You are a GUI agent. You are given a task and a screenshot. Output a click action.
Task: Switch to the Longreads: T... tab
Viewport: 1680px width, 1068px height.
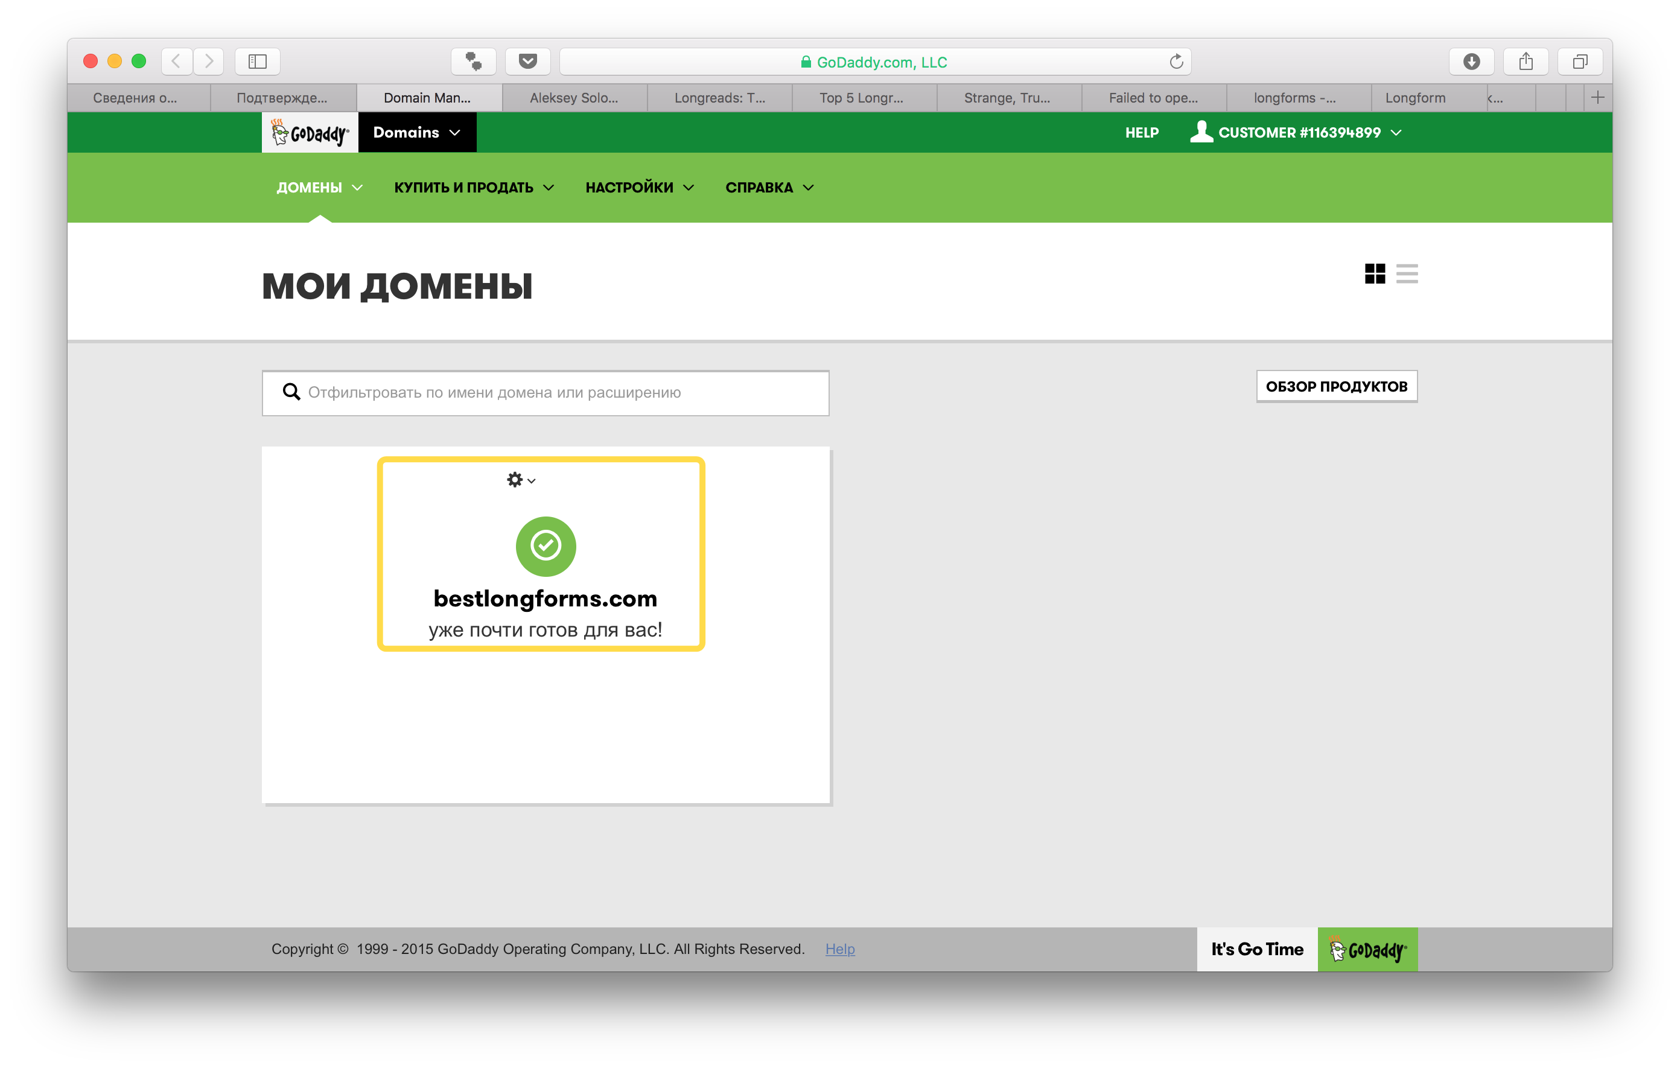pyautogui.click(x=720, y=97)
